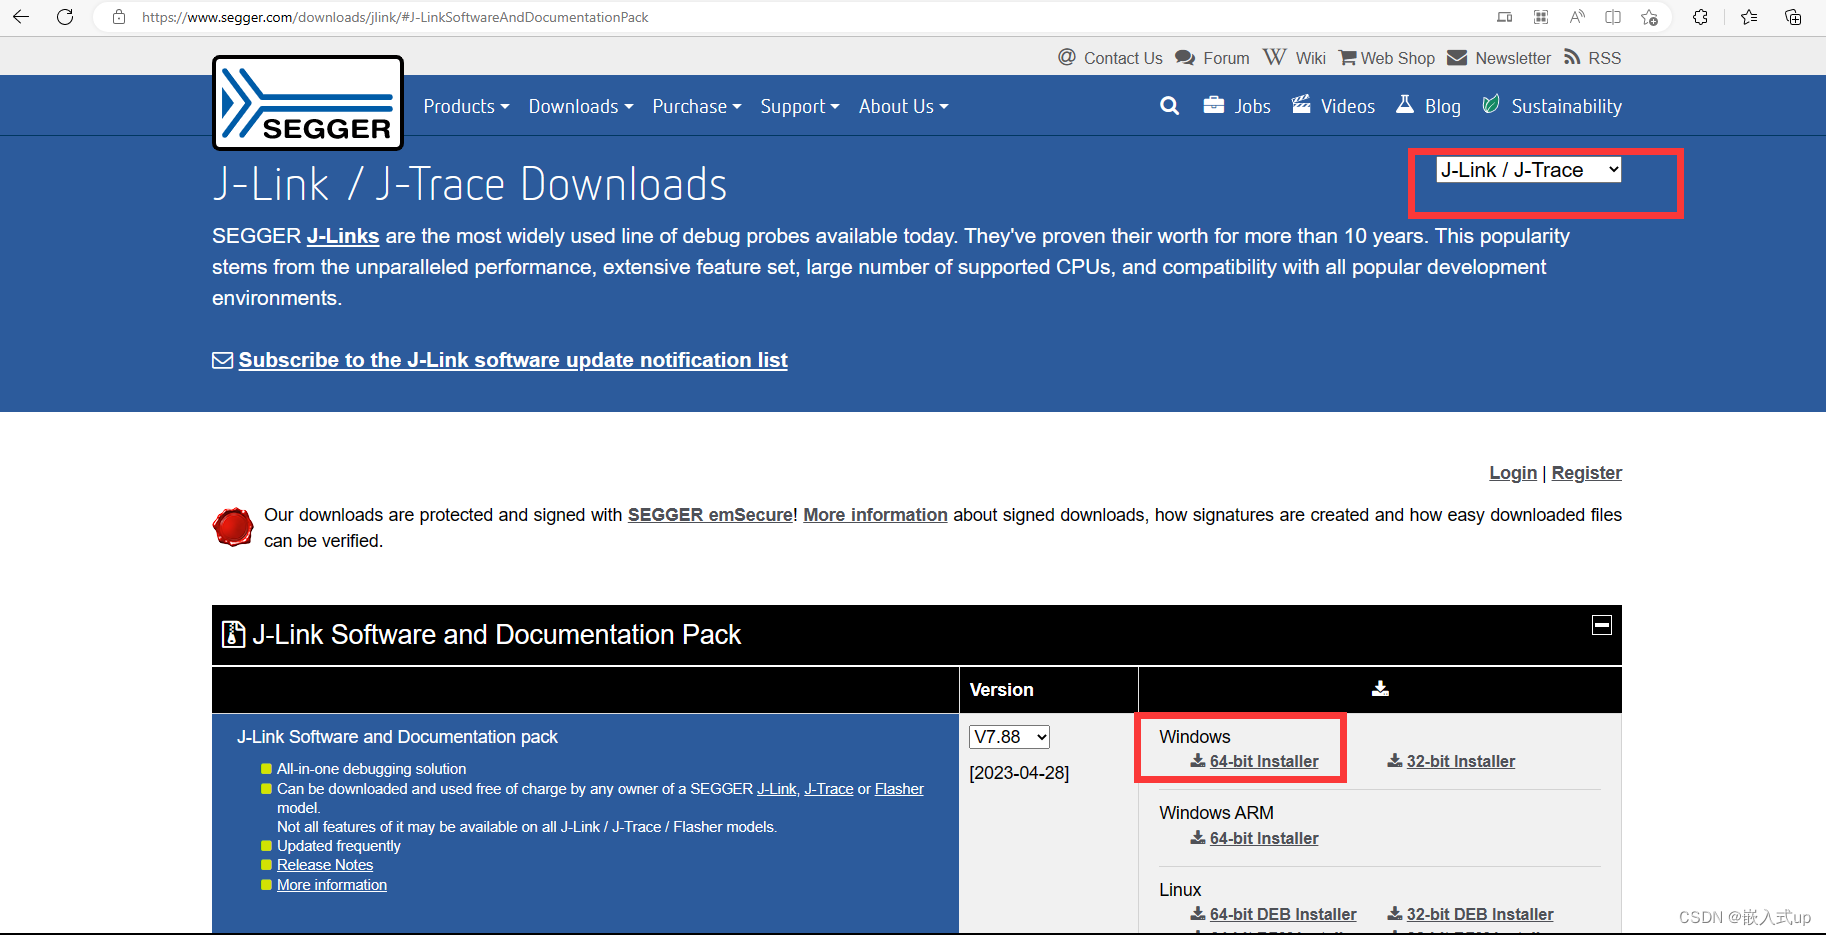Open More information link in bullet list
Image resolution: width=1826 pixels, height=935 pixels.
pos(332,885)
